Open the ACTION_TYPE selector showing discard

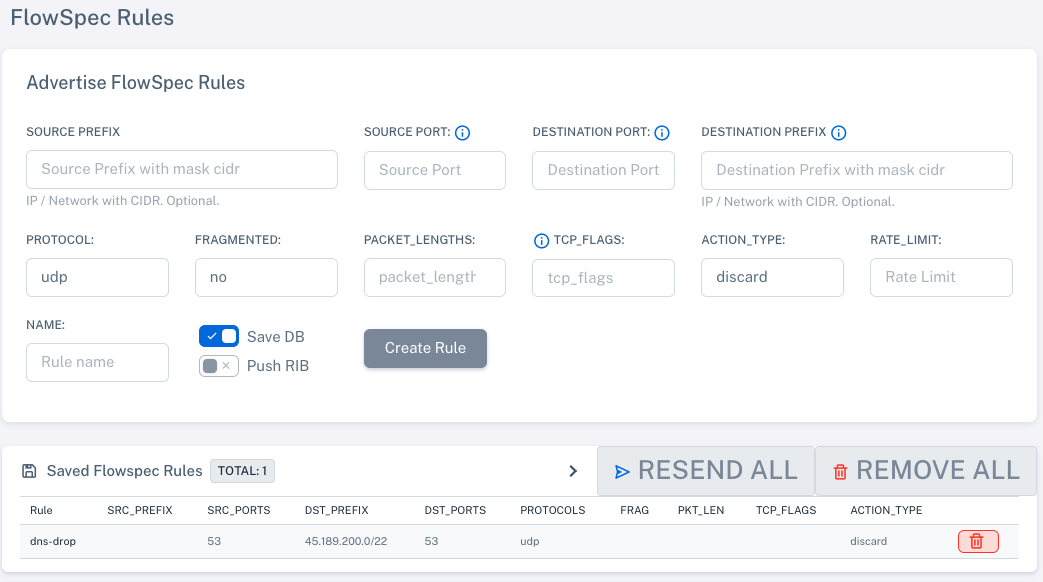pyautogui.click(x=772, y=277)
